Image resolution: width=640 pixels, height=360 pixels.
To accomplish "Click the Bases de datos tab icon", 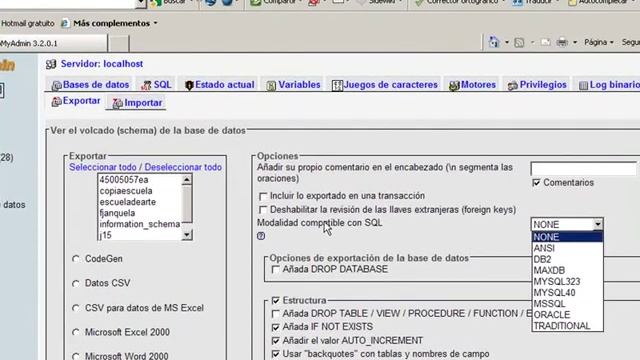I will (x=56, y=85).
